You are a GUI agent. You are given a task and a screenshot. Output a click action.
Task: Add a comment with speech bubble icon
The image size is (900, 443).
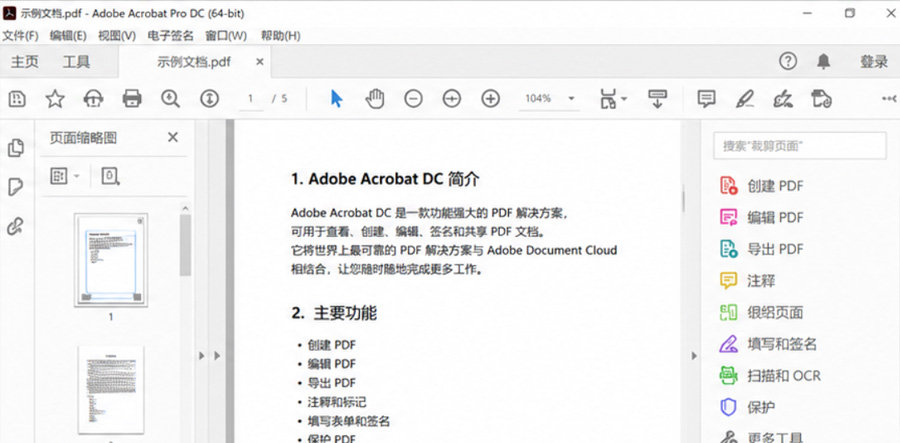coord(706,99)
